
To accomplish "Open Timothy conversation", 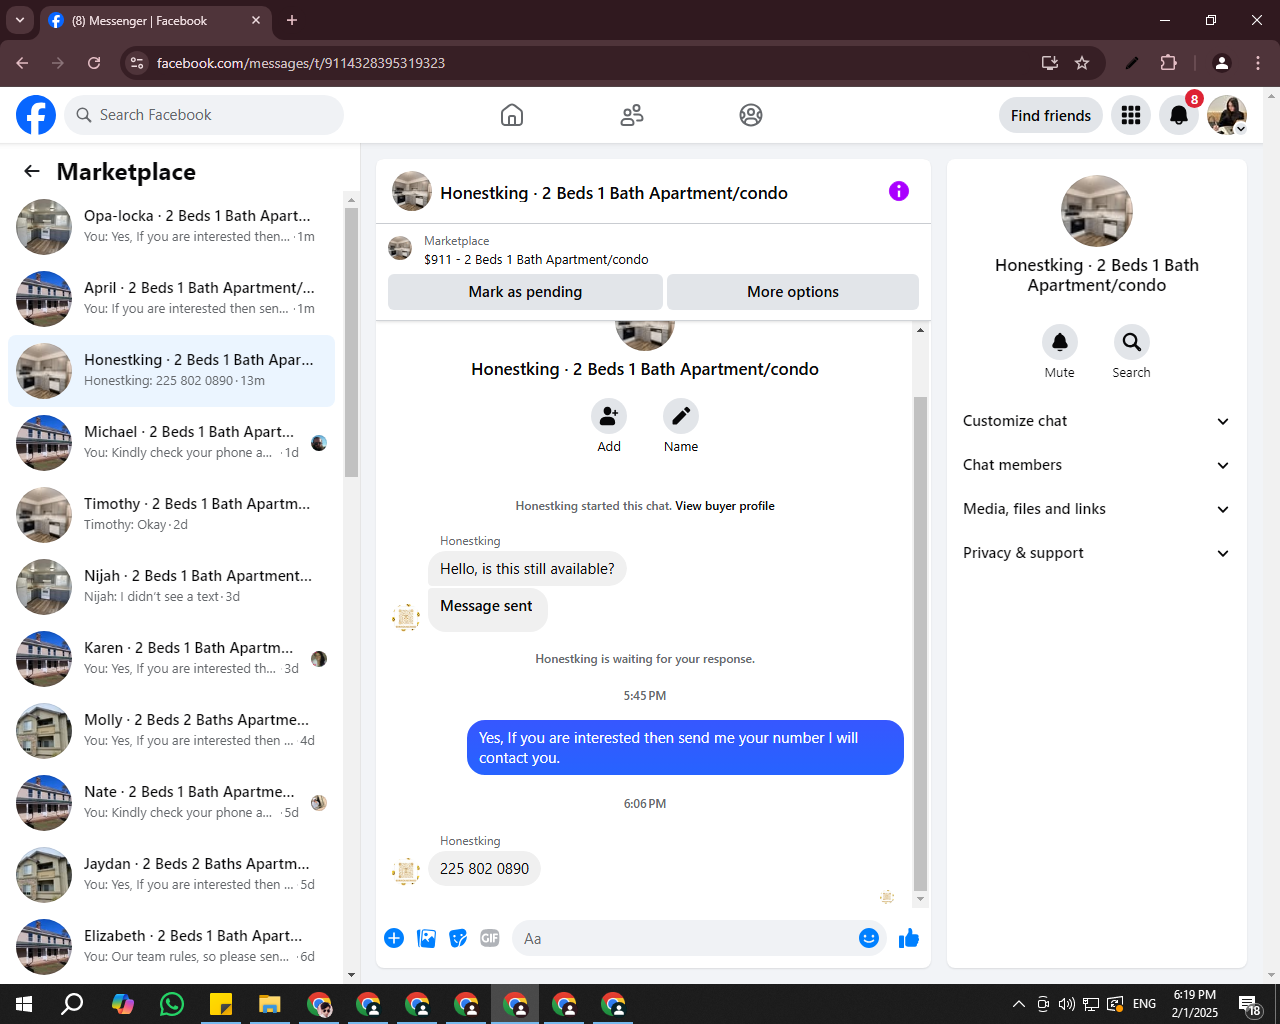I will pyautogui.click(x=172, y=515).
